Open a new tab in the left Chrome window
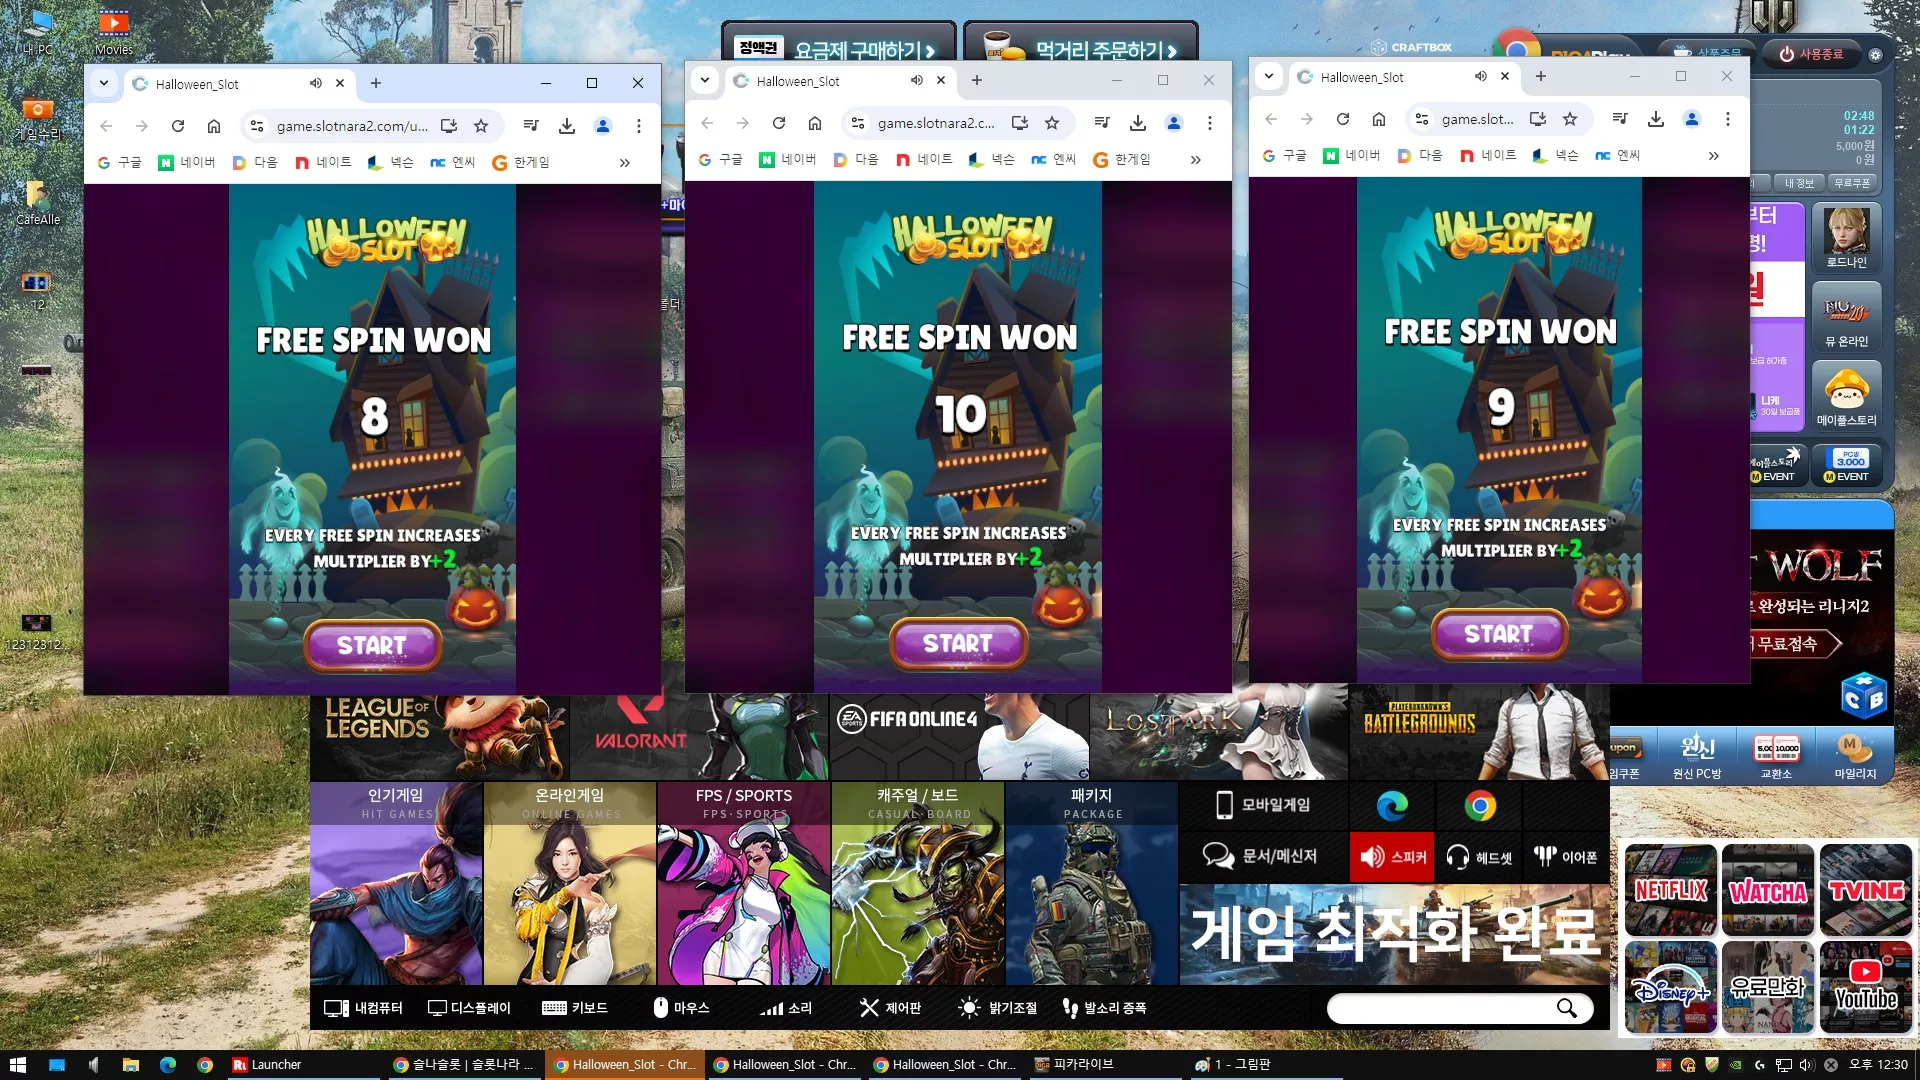Screen dimensions: 1920x1080 point(376,83)
